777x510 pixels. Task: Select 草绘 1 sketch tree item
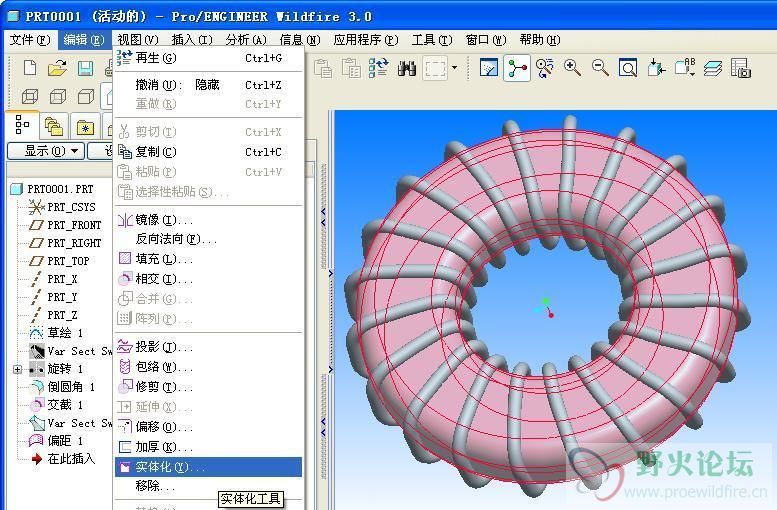56,333
